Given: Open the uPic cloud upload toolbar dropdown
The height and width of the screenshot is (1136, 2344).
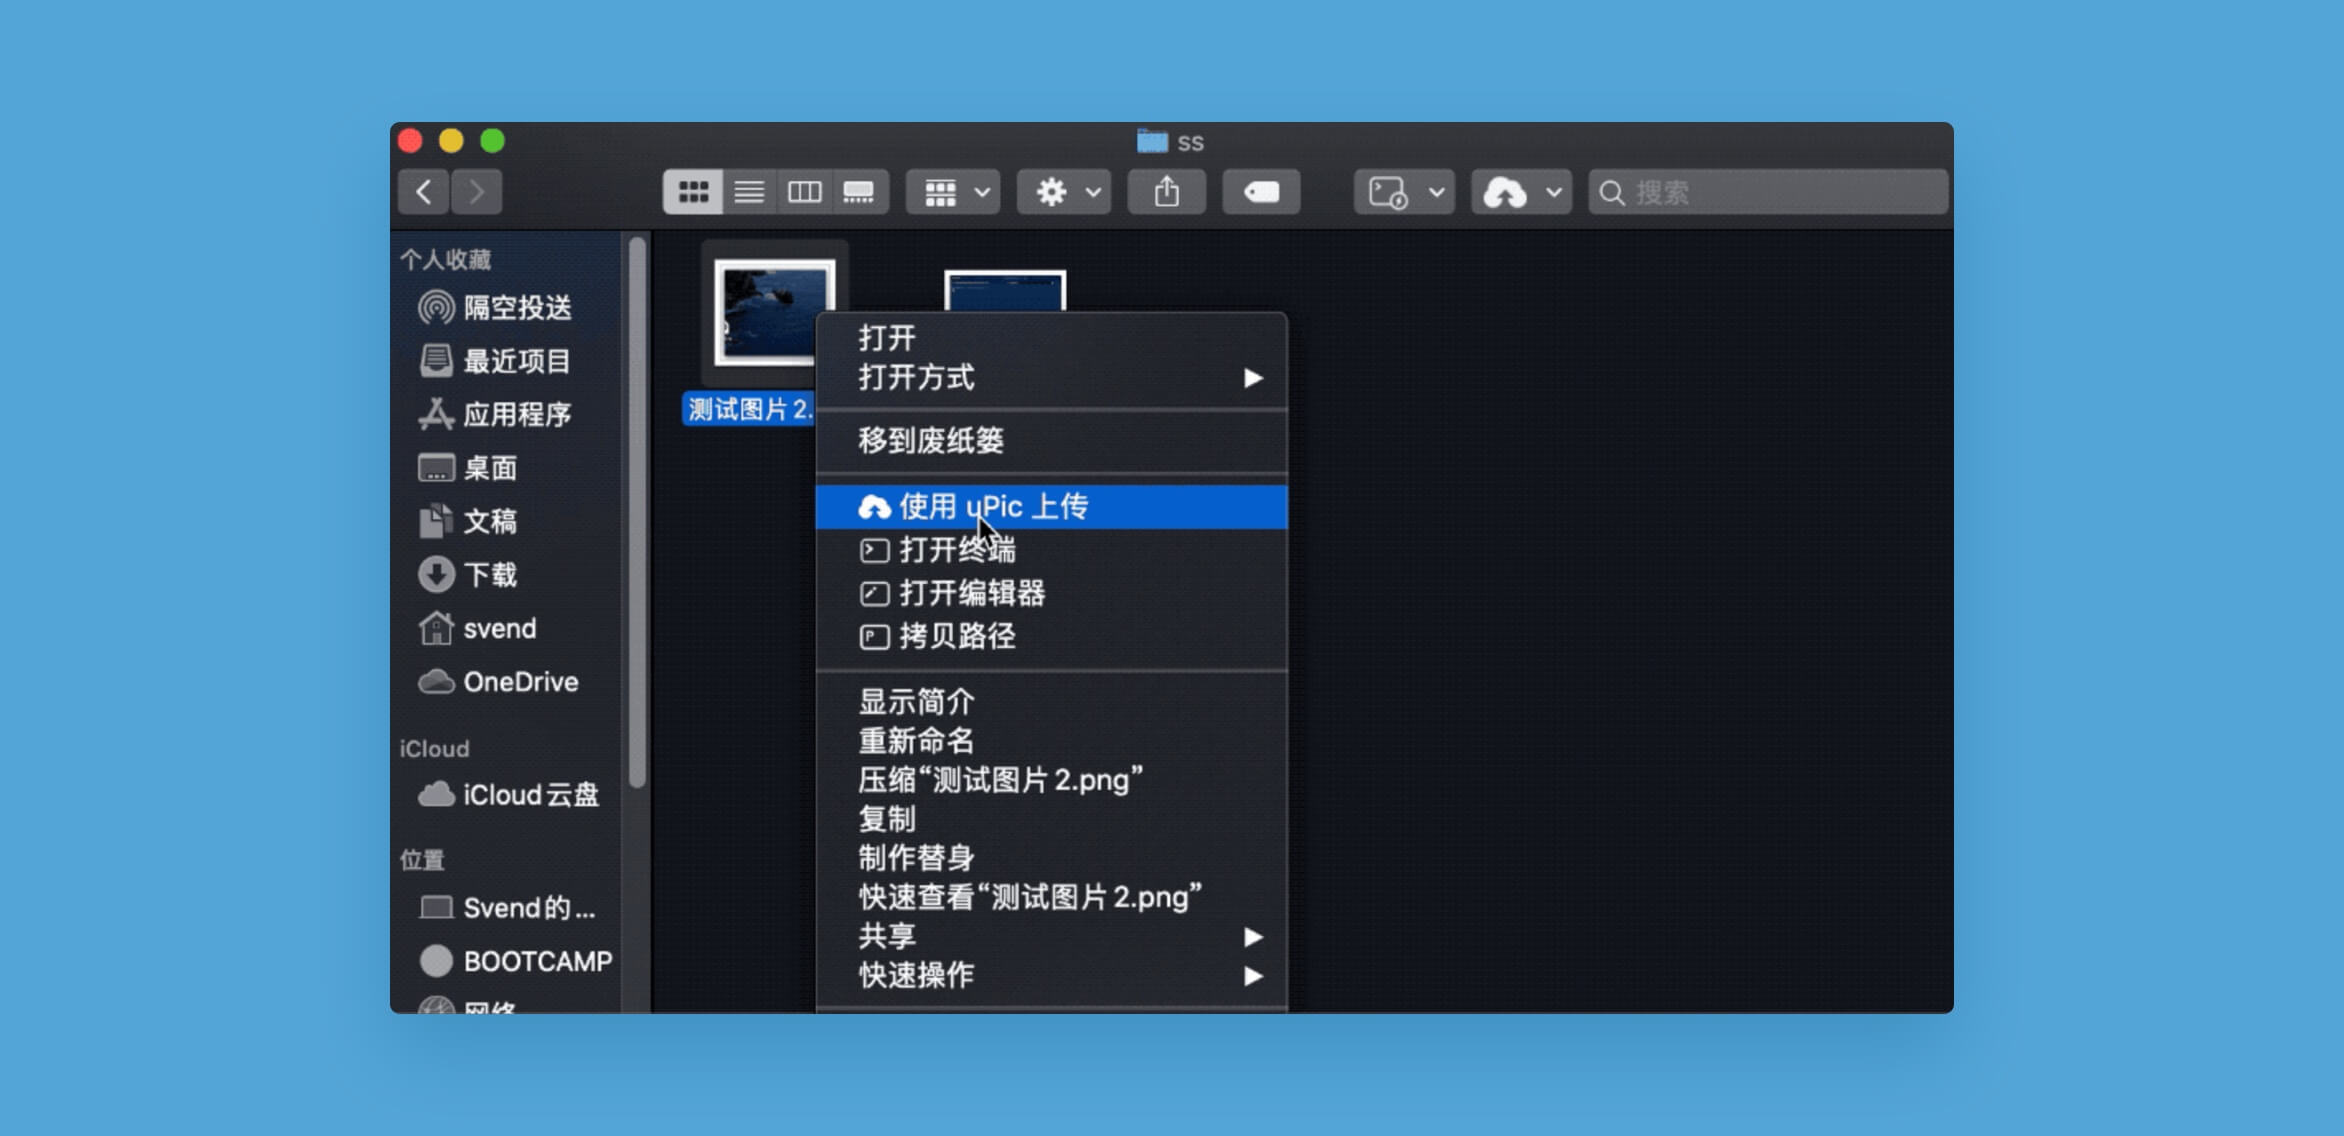Looking at the screenshot, I should (x=1521, y=192).
